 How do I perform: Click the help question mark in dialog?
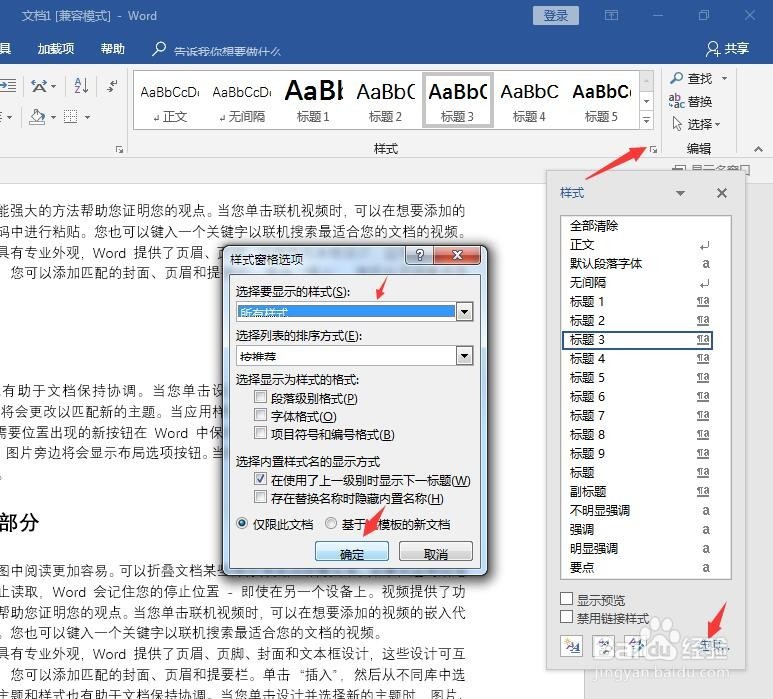[x=419, y=255]
